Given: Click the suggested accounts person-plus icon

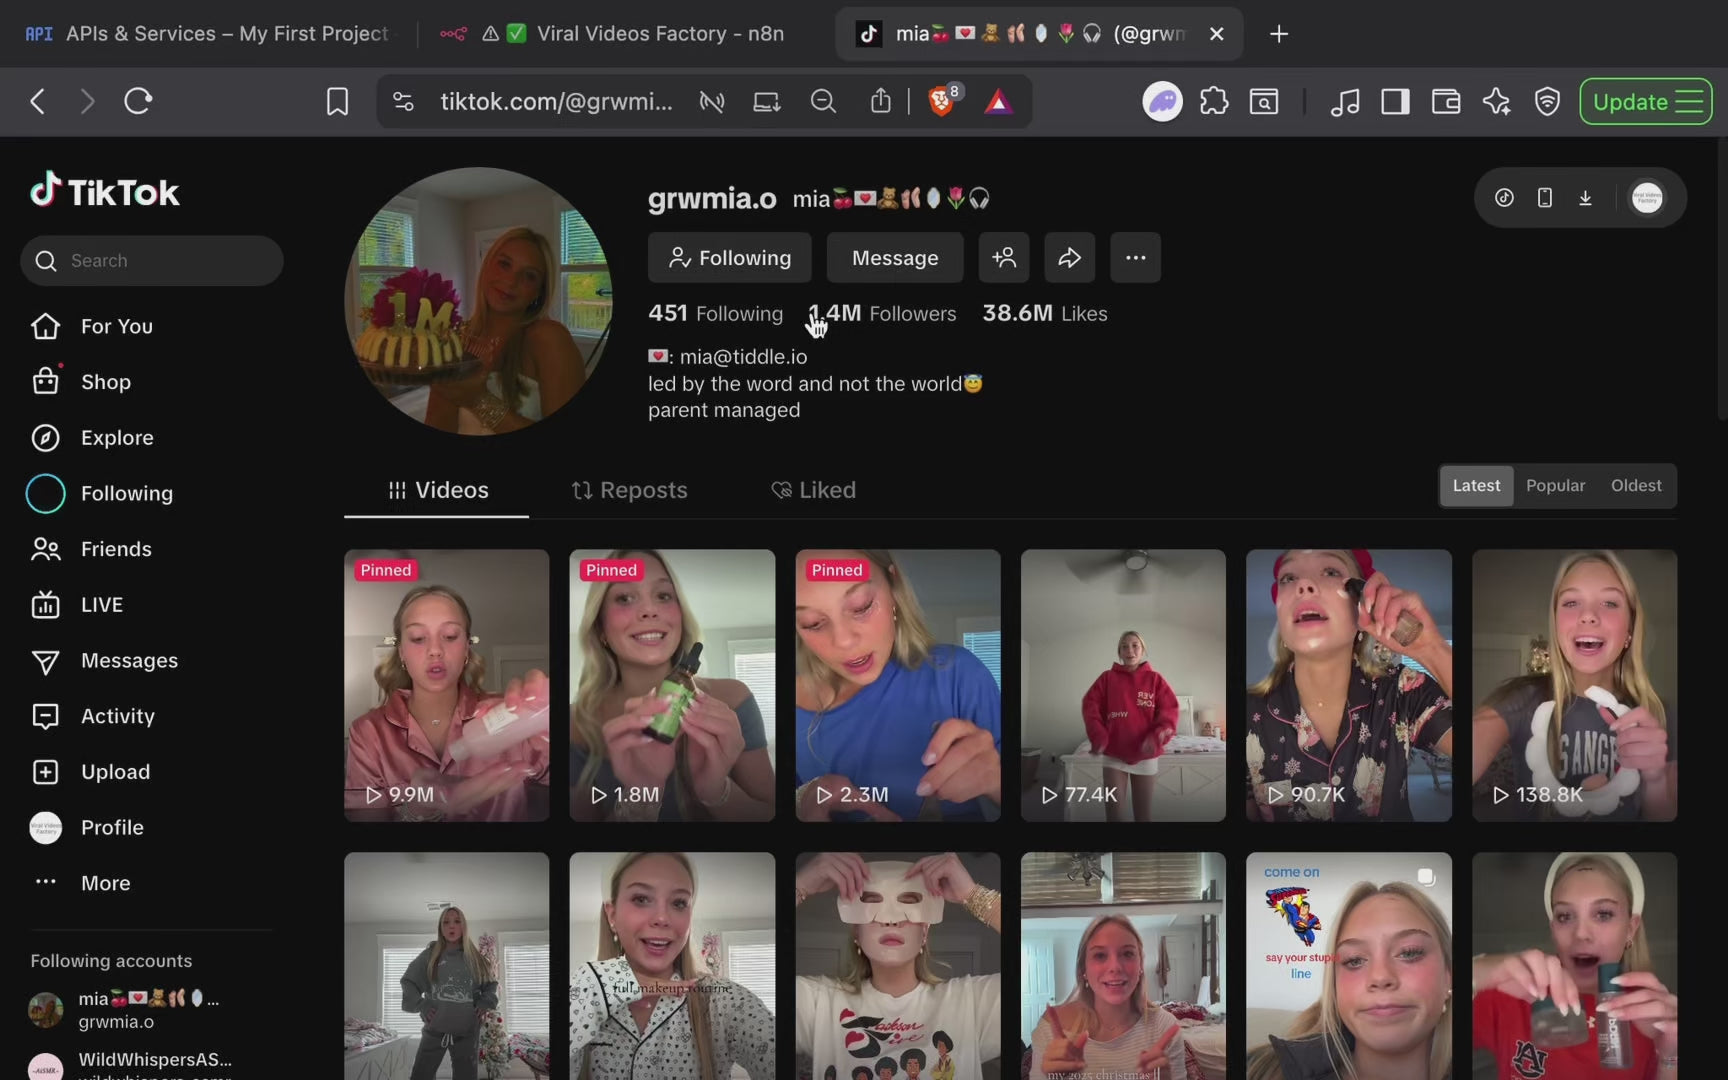Looking at the screenshot, I should pos(1004,258).
